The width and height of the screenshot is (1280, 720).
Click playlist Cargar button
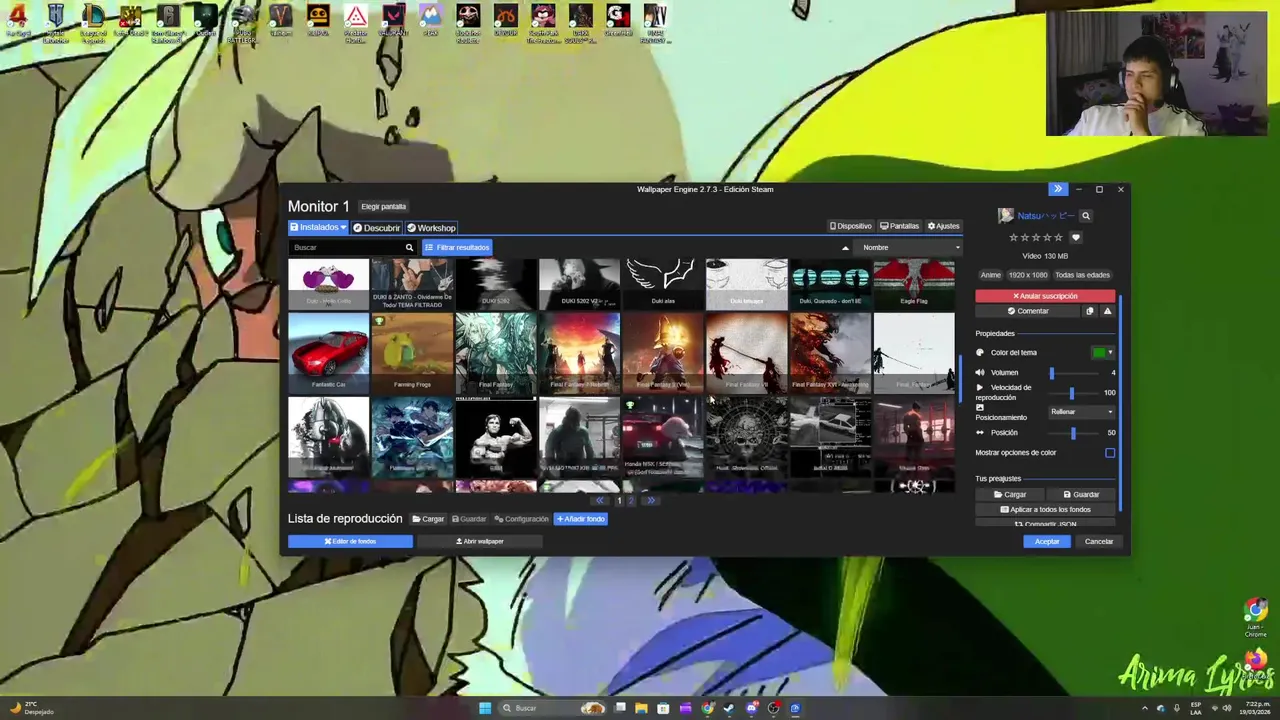pyautogui.click(x=428, y=519)
